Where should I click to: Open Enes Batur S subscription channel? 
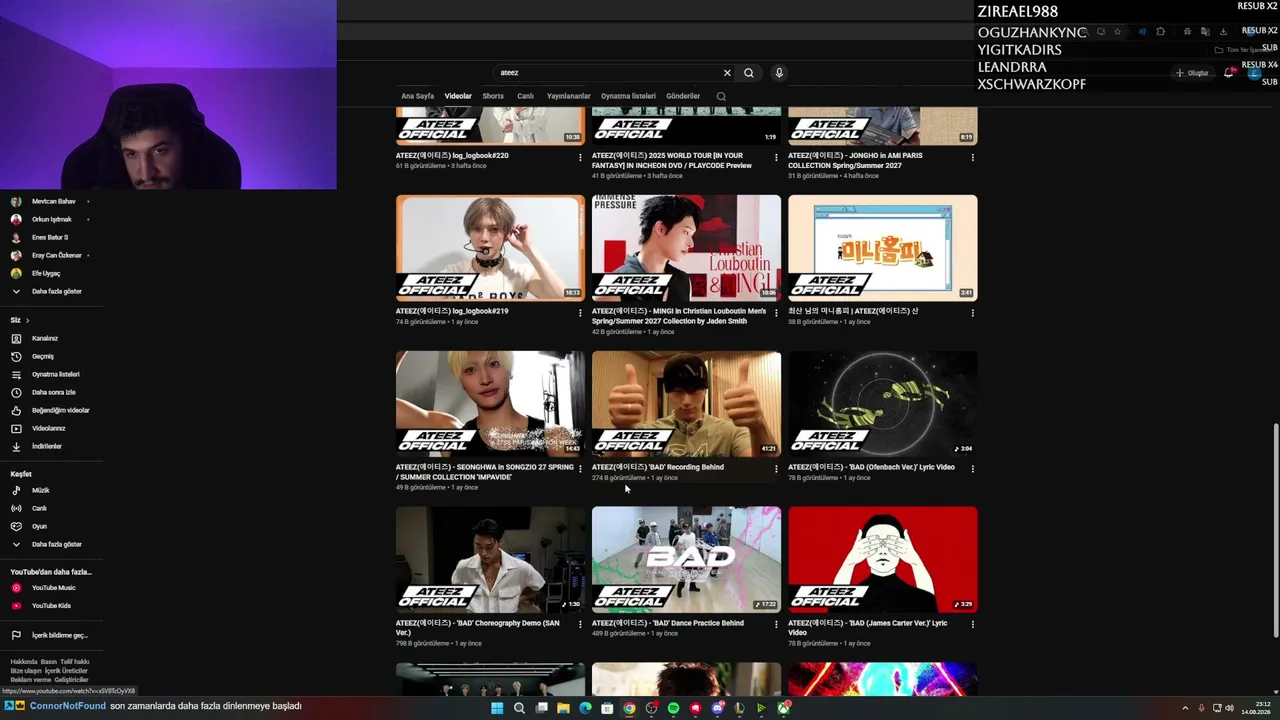pyautogui.click(x=50, y=237)
